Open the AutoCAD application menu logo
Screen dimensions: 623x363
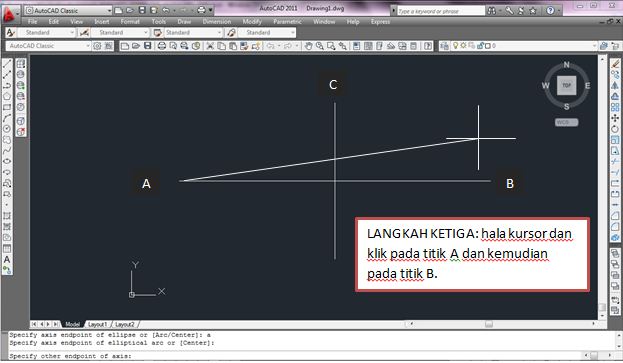tap(10, 15)
